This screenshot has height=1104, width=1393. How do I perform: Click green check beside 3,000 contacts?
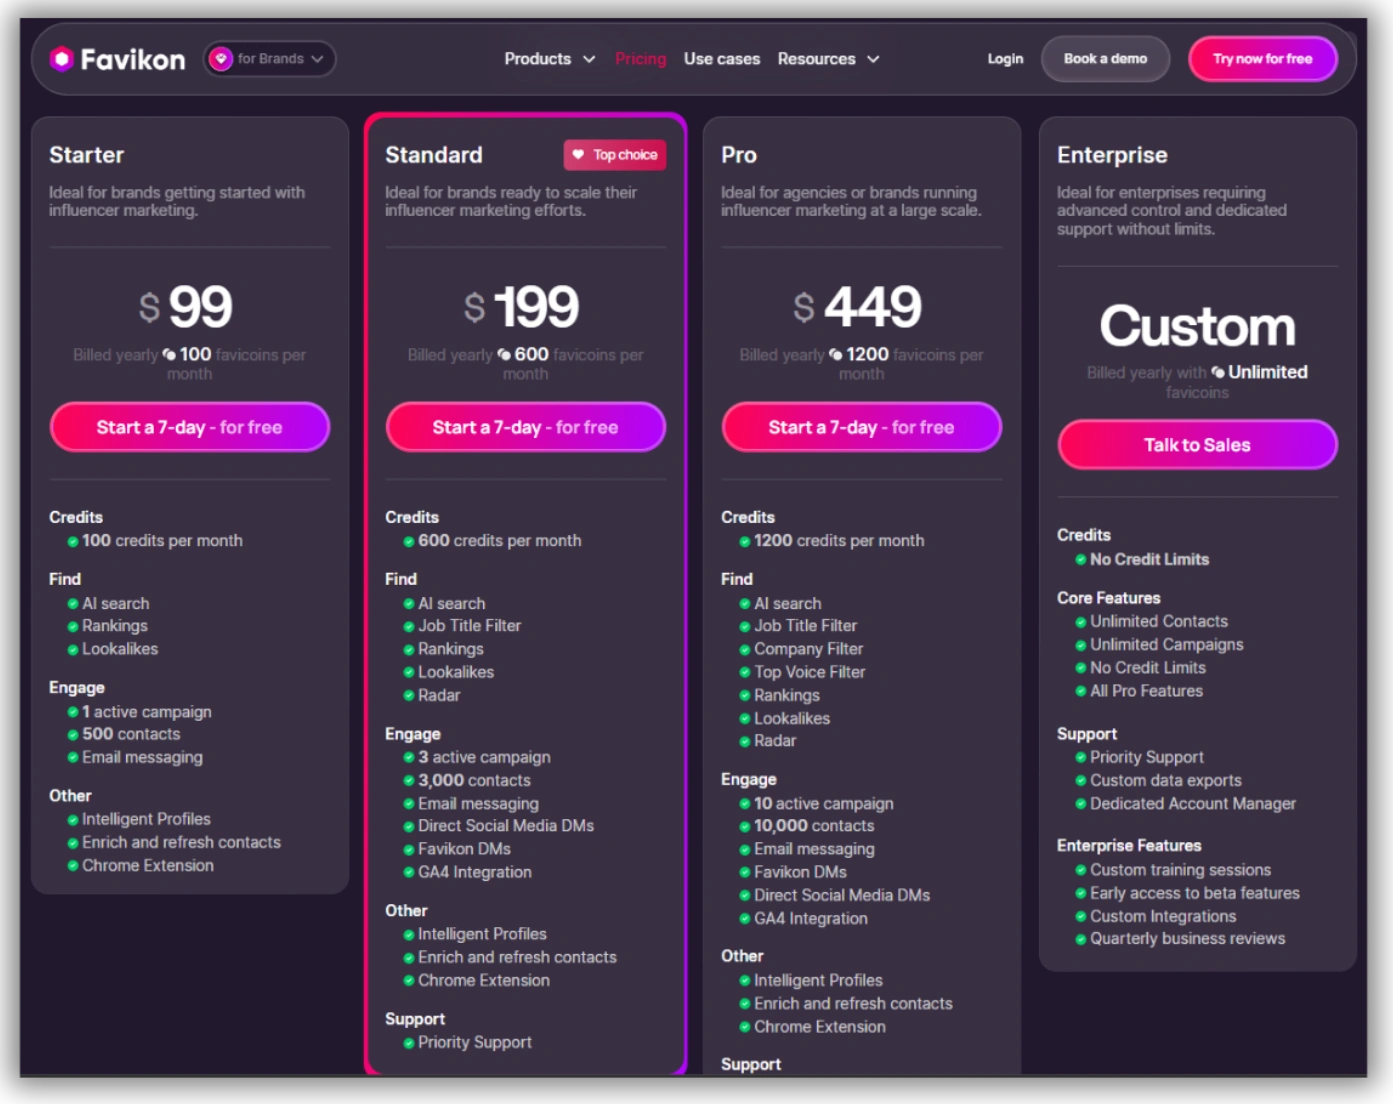pos(409,781)
